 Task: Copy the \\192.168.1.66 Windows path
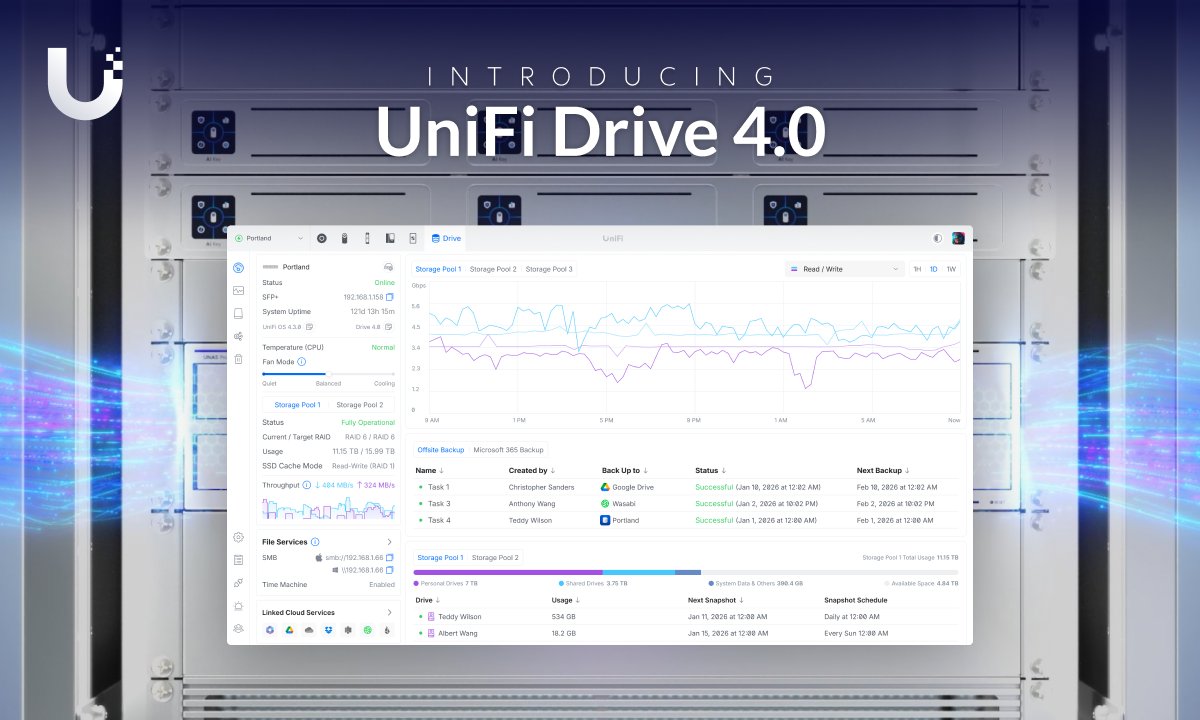point(390,570)
